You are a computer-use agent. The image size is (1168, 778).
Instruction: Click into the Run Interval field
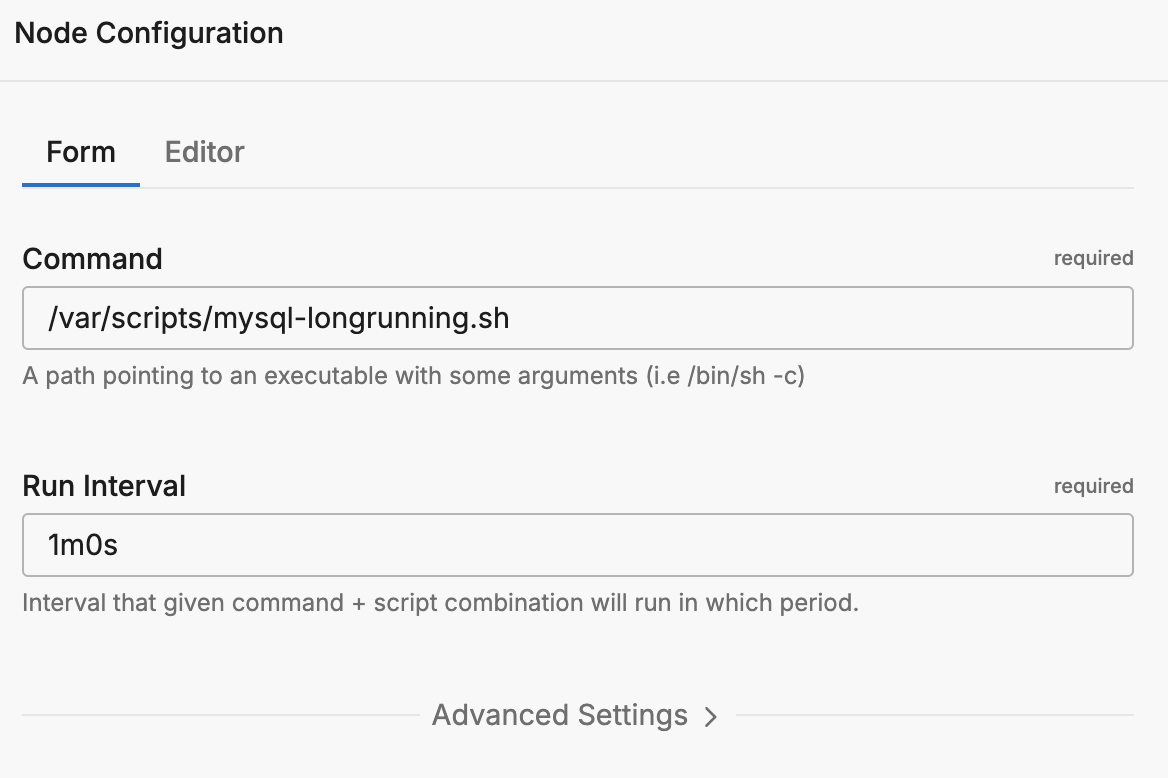pos(577,545)
